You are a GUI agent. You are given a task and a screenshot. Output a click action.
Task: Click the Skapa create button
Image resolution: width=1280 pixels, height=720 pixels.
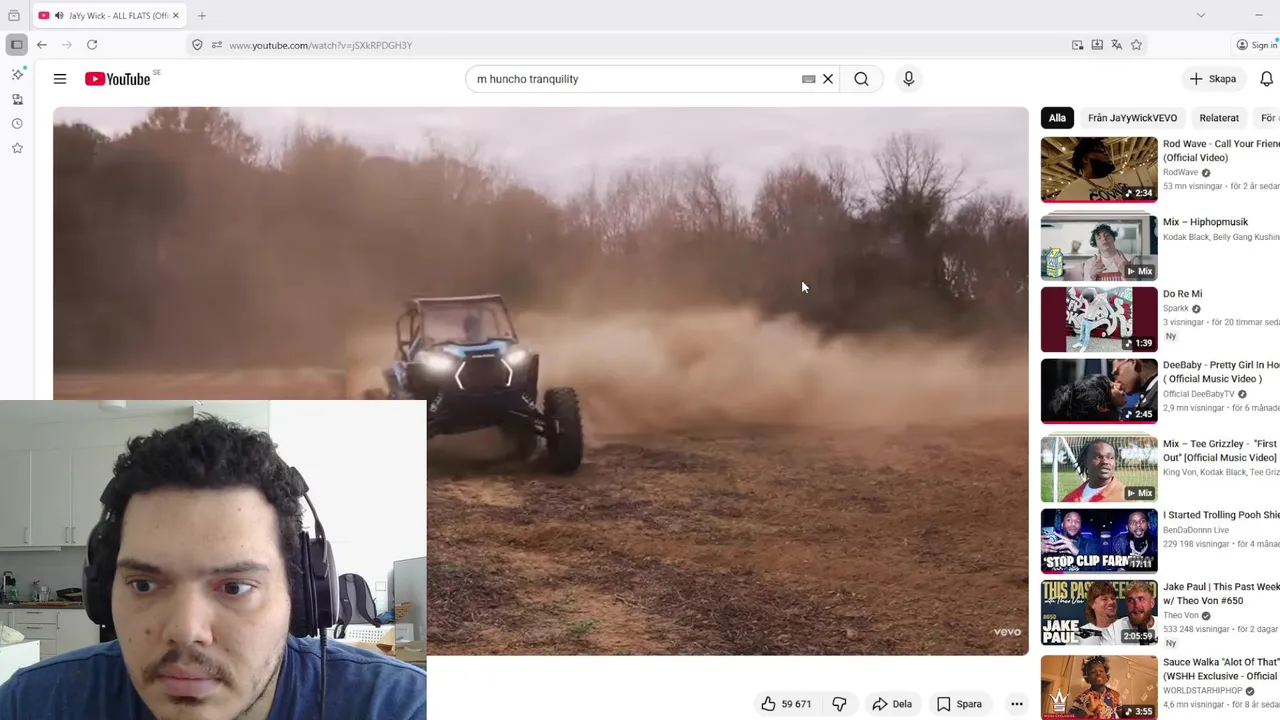click(1213, 79)
